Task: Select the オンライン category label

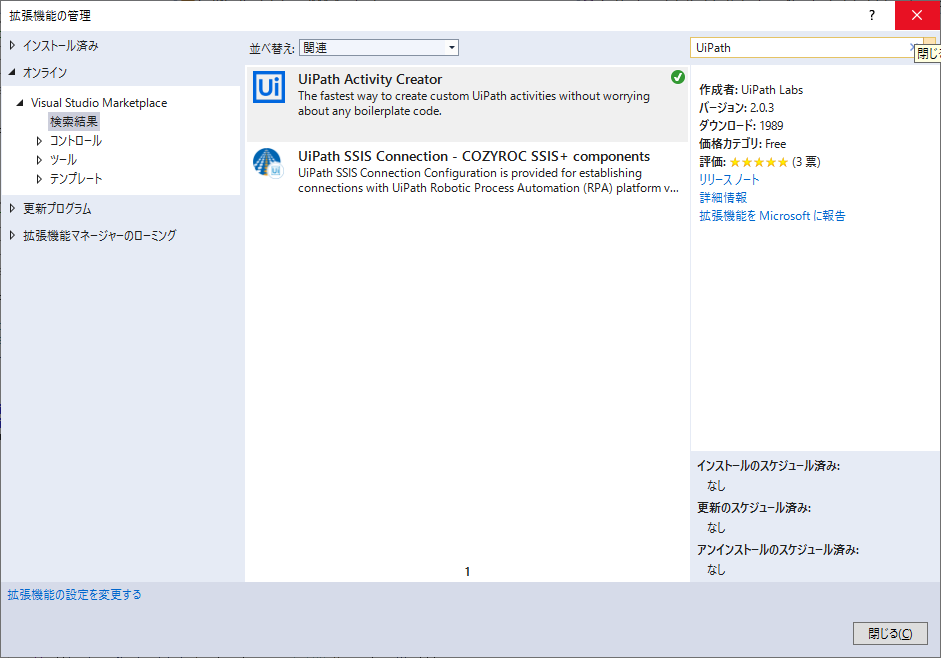Action: 45,73
